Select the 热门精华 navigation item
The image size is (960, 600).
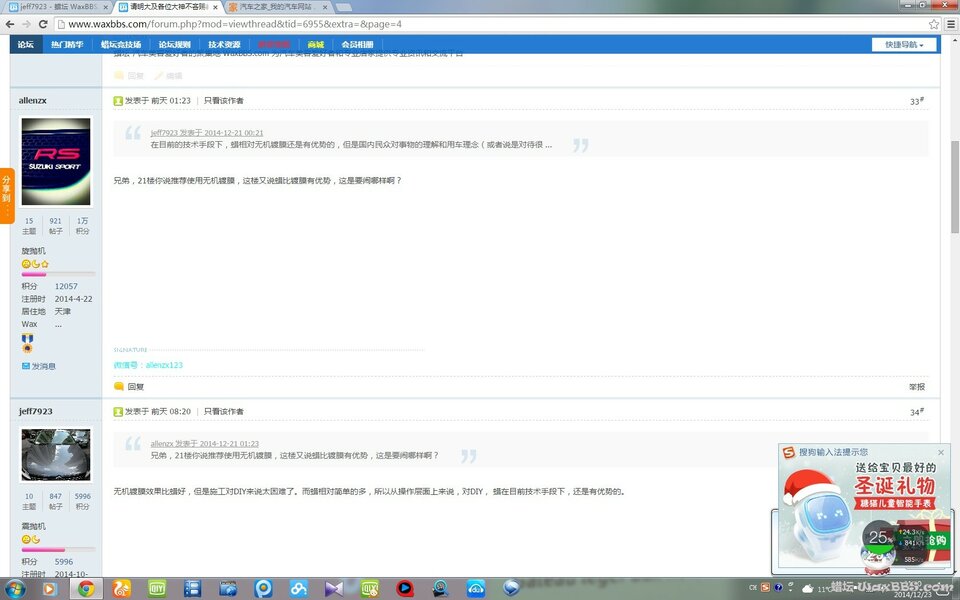pos(67,45)
